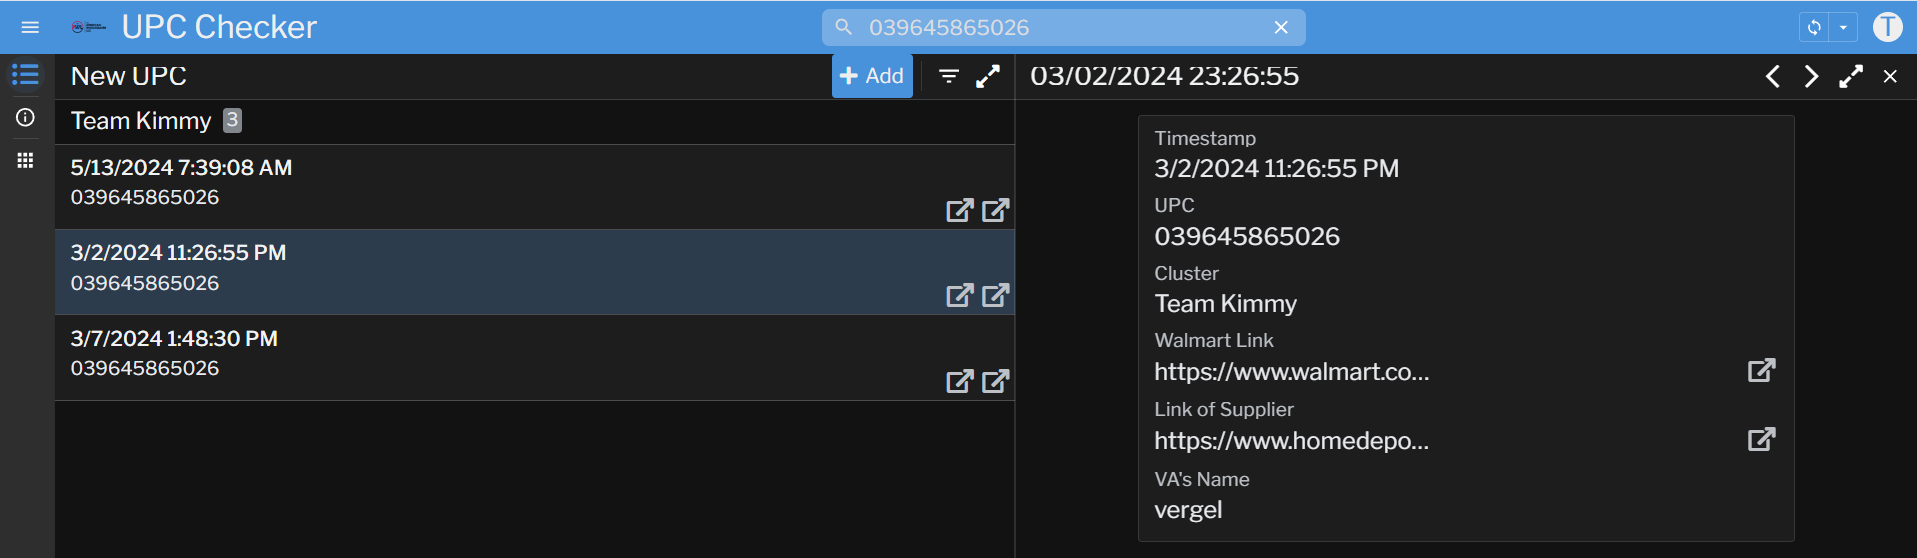Open the sync options dropdown arrow
Image resolution: width=1917 pixels, height=558 pixels.
point(1843,28)
